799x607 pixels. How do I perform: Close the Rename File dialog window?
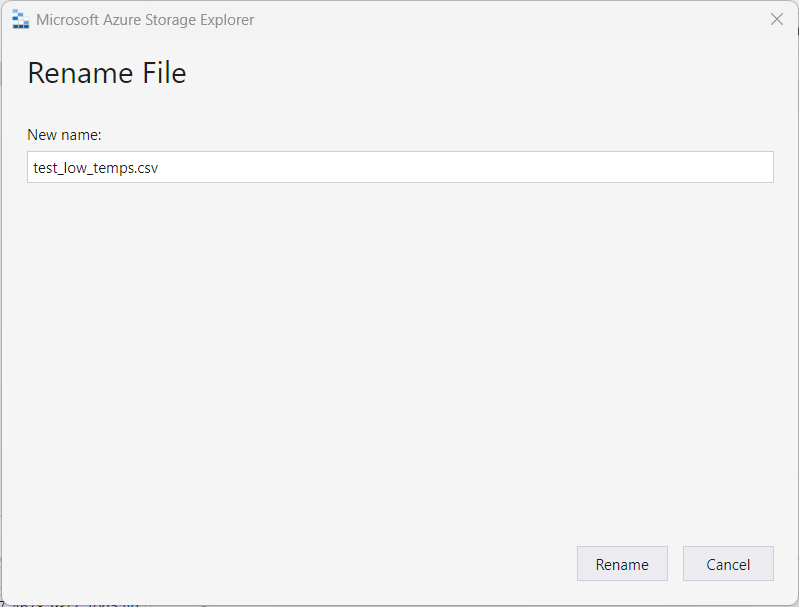tap(776, 19)
